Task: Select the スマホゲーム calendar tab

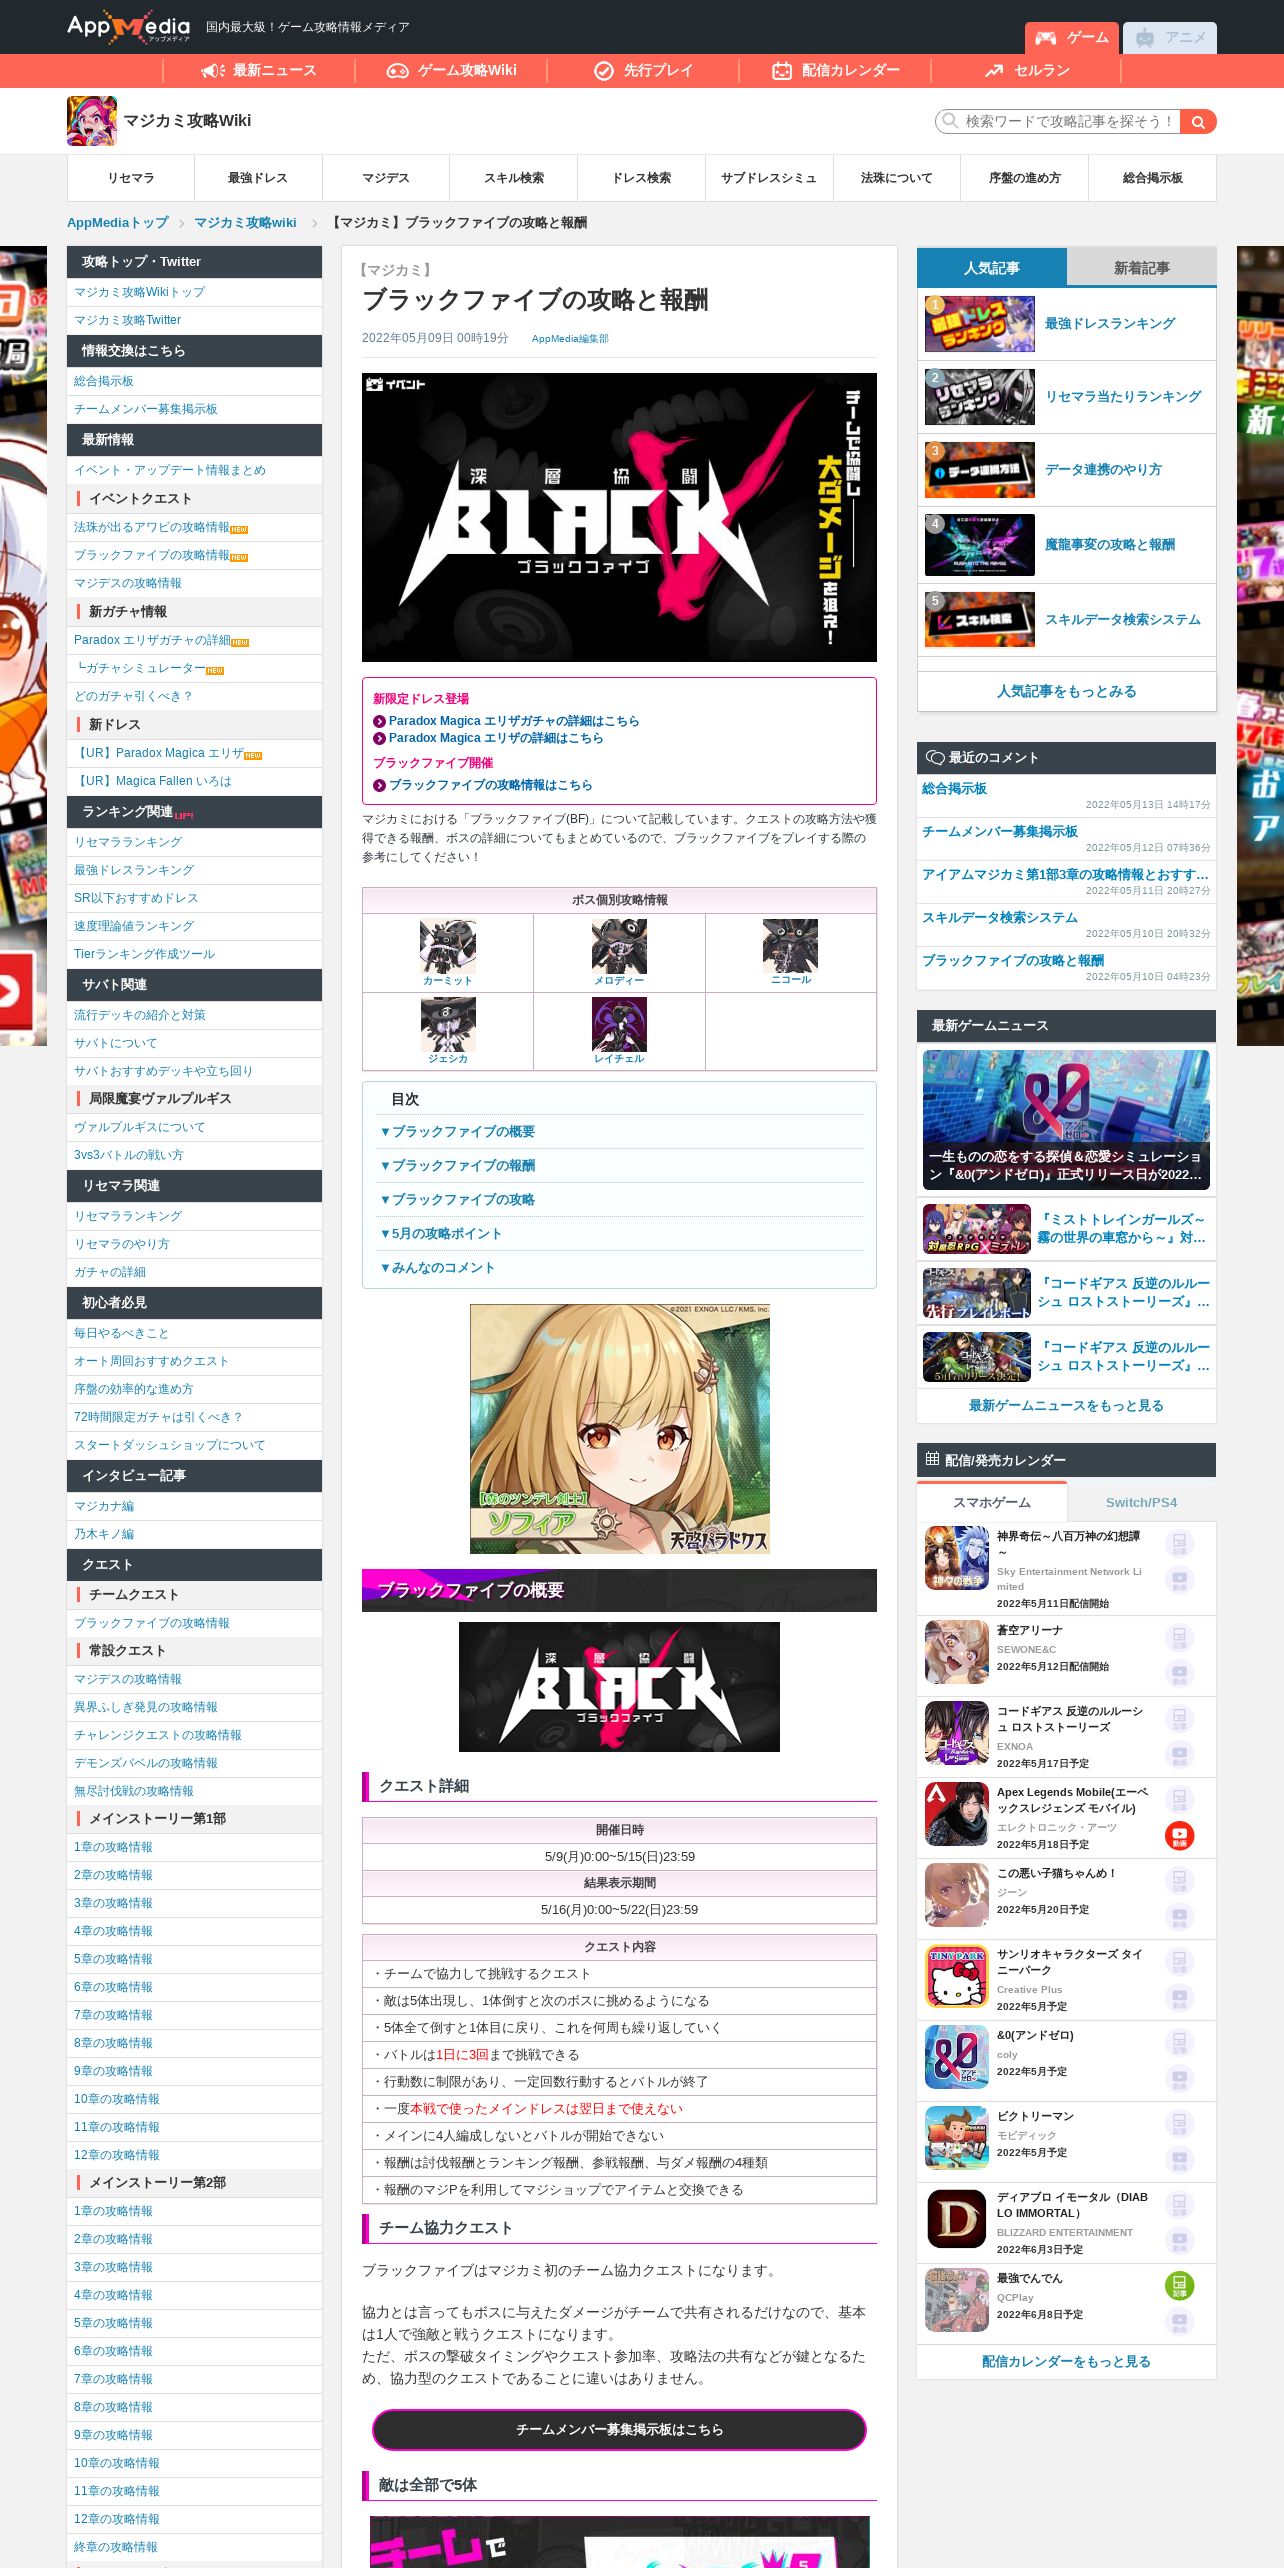Action: pos(992,1502)
